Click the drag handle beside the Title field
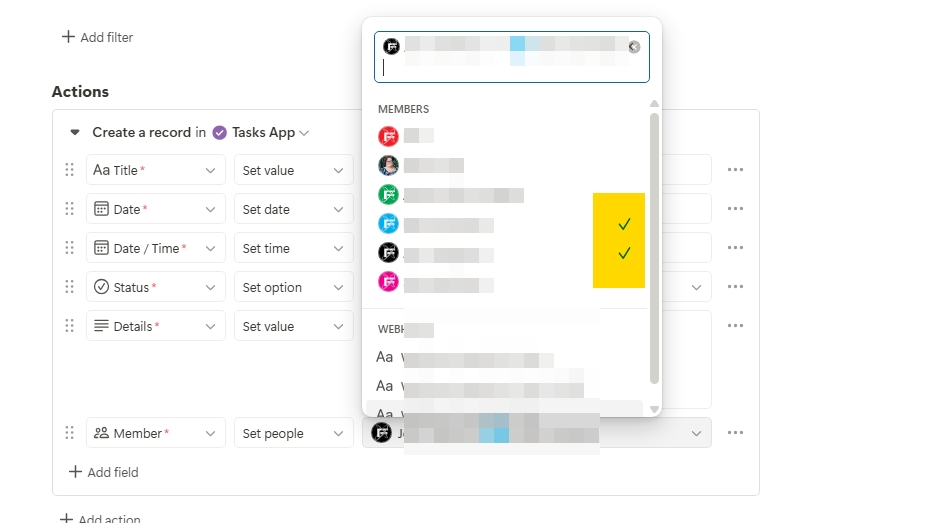This screenshot has width=930, height=523. point(69,170)
